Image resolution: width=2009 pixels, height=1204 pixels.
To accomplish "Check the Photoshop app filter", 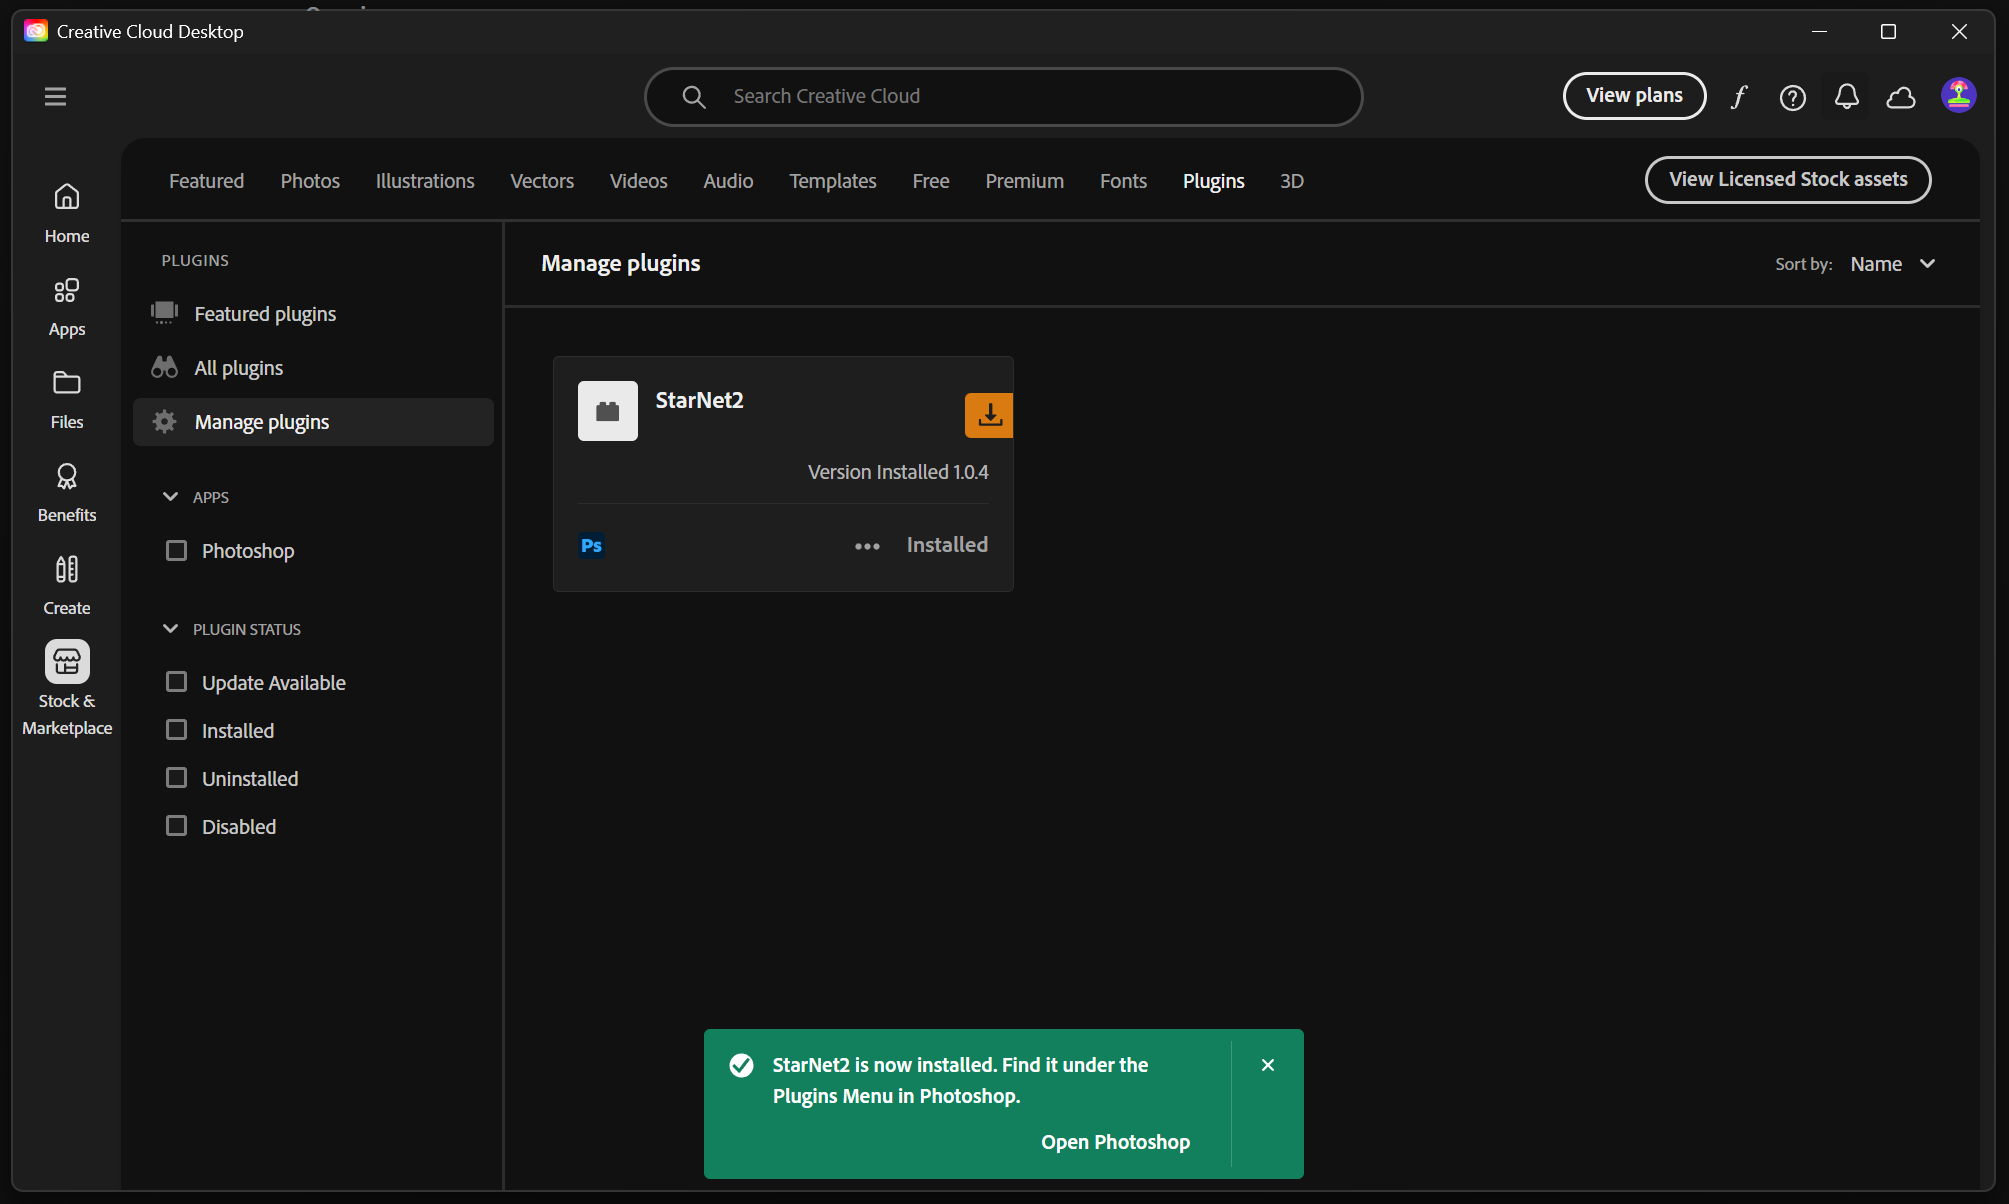I will coord(176,551).
